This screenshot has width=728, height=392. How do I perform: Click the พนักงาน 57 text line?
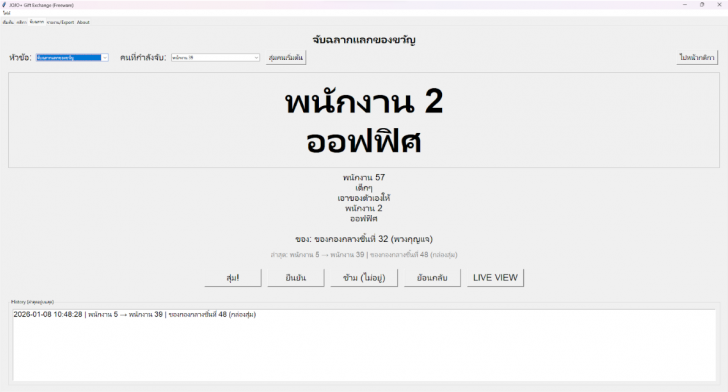point(364,177)
